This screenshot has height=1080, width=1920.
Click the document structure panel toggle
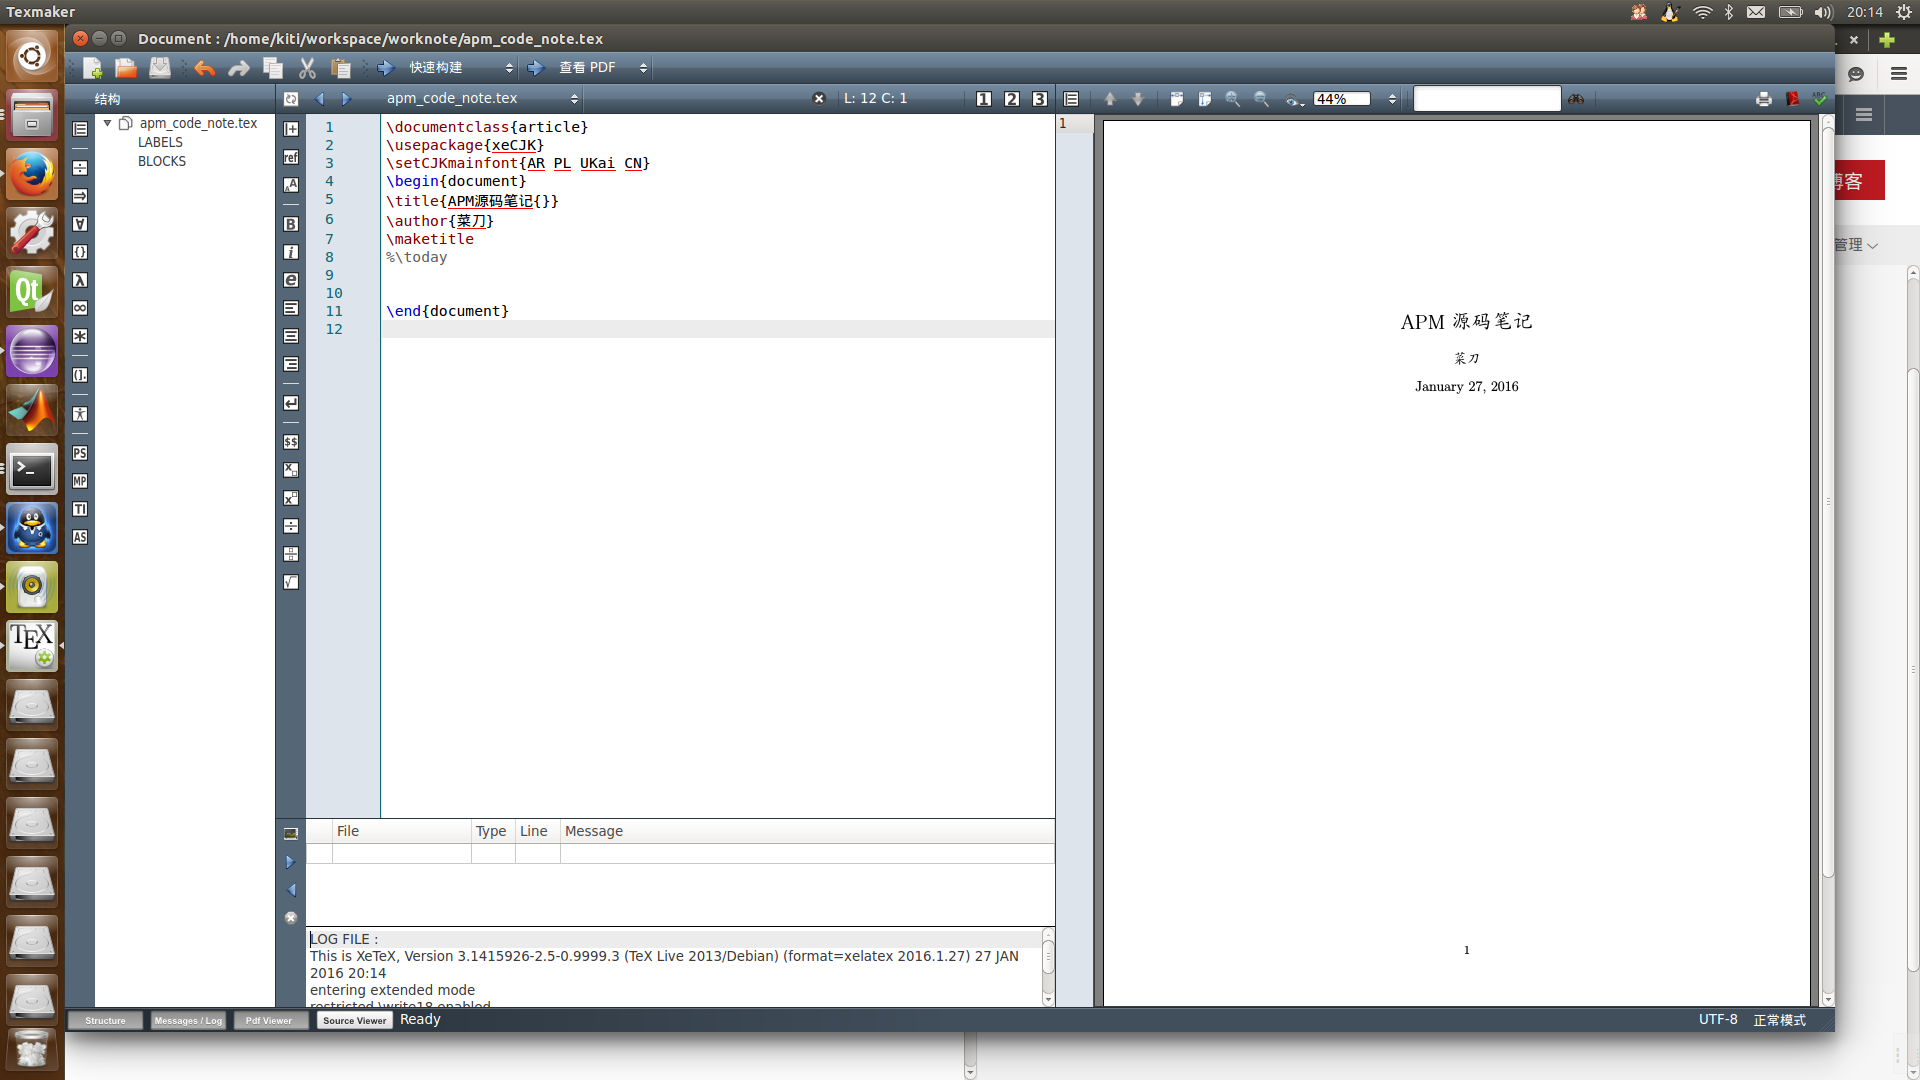click(104, 1019)
